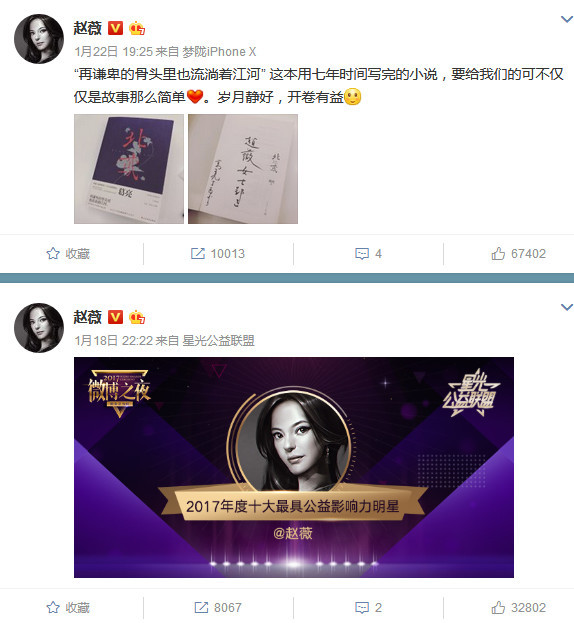574x623 pixels.
Task: Like the second post with 32802 likes
Action: (498, 607)
